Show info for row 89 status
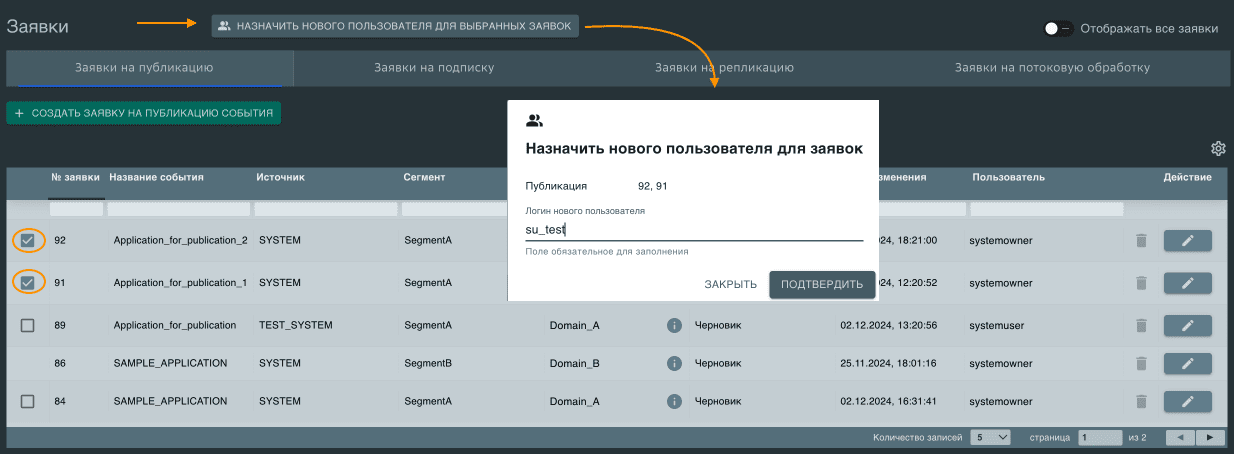The width and height of the screenshot is (1234, 454). coord(674,325)
